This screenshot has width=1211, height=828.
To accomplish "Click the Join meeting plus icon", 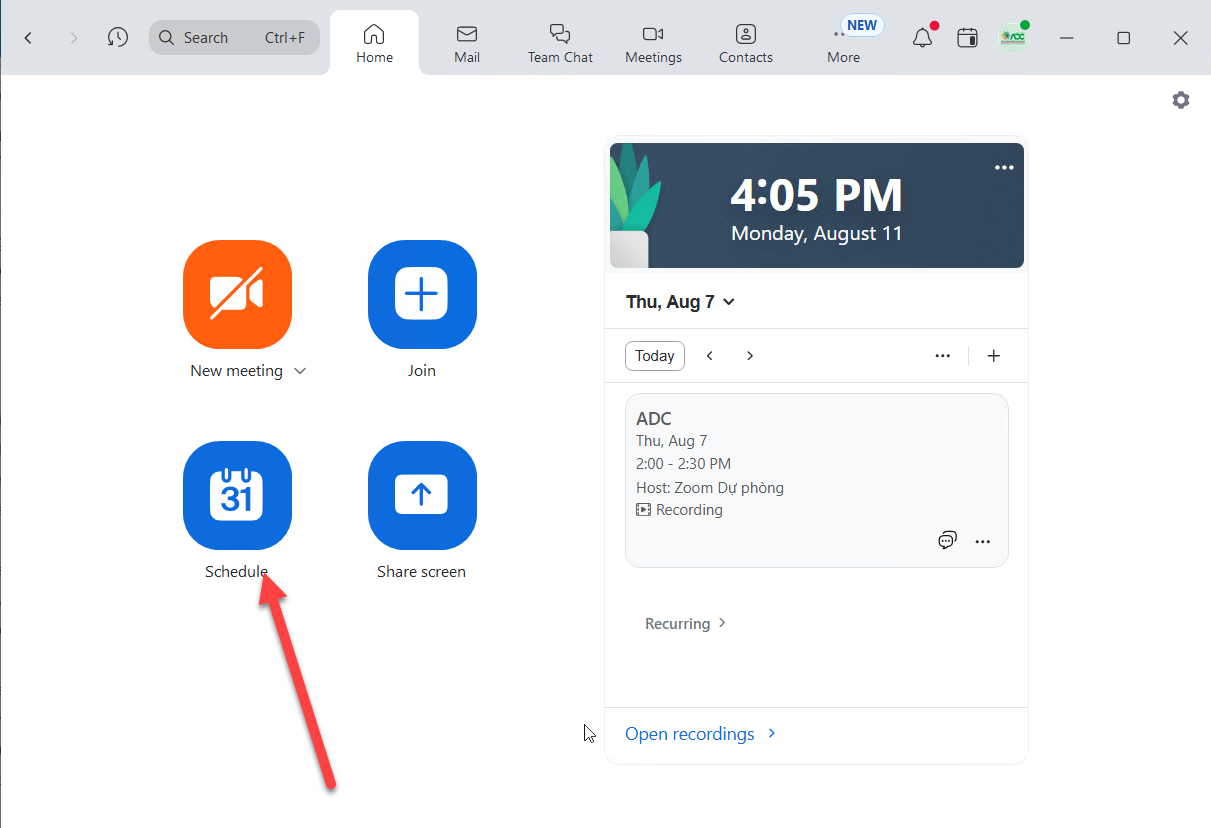I will 422,294.
